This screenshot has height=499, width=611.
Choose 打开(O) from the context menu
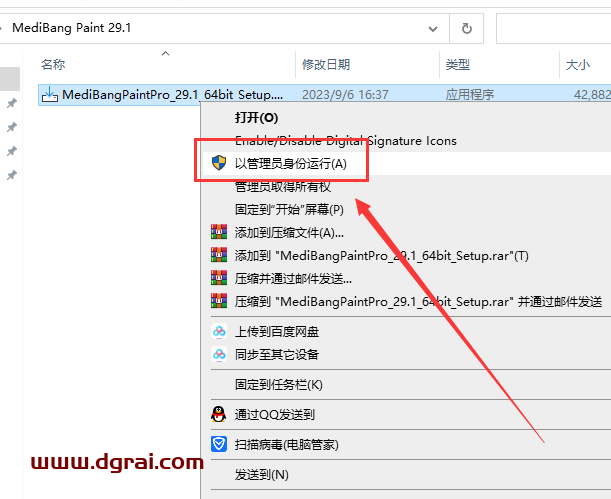[406, 118]
